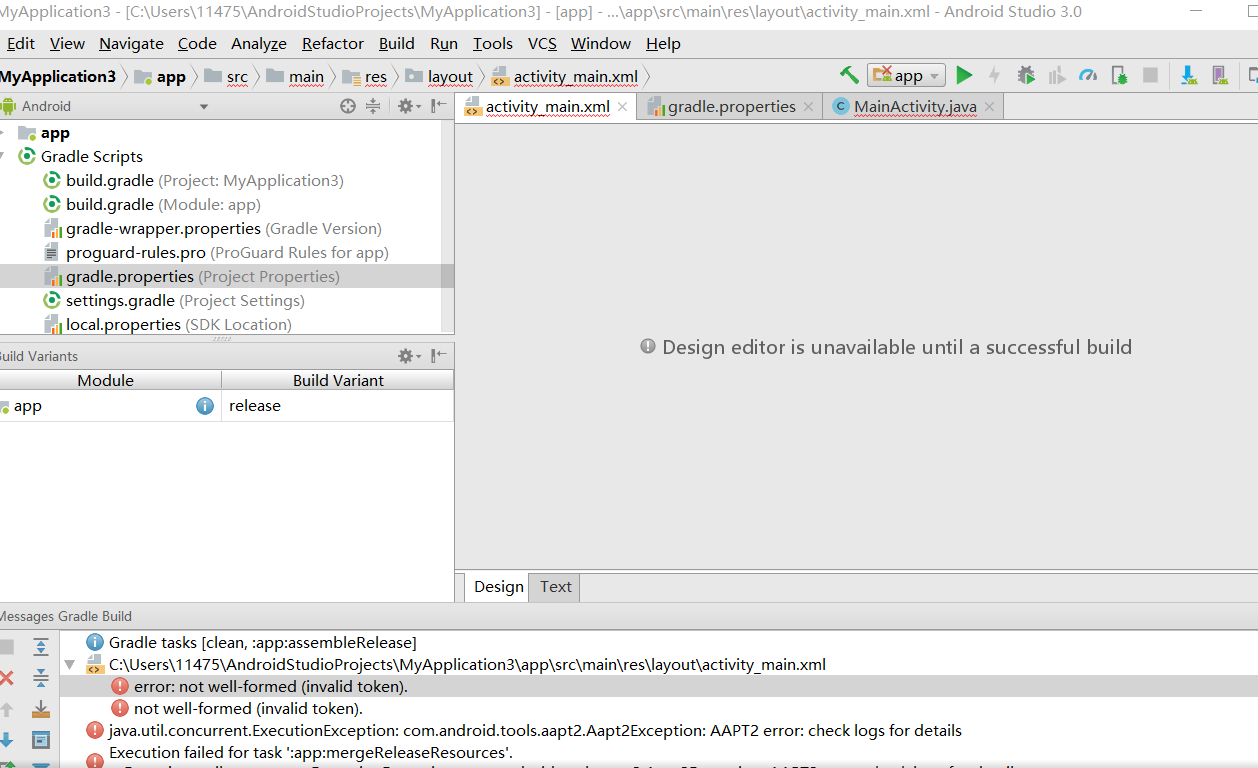
Task: Switch to the Design view tab
Action: 498,587
